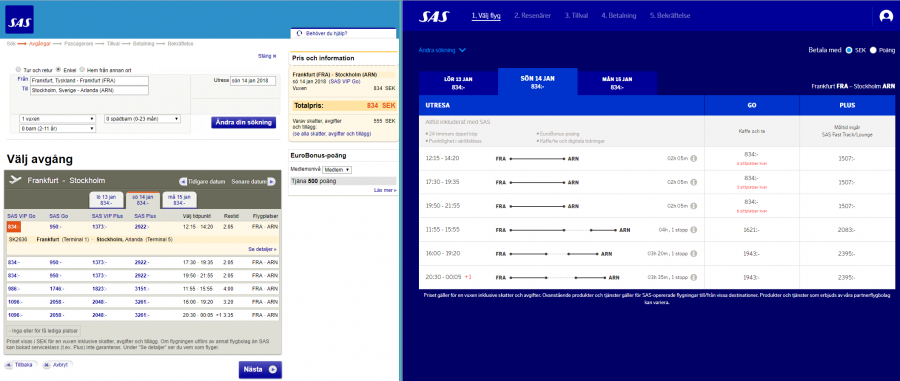Choose the Hem från annan ort option
This screenshot has width=900, height=381.
(82, 69)
